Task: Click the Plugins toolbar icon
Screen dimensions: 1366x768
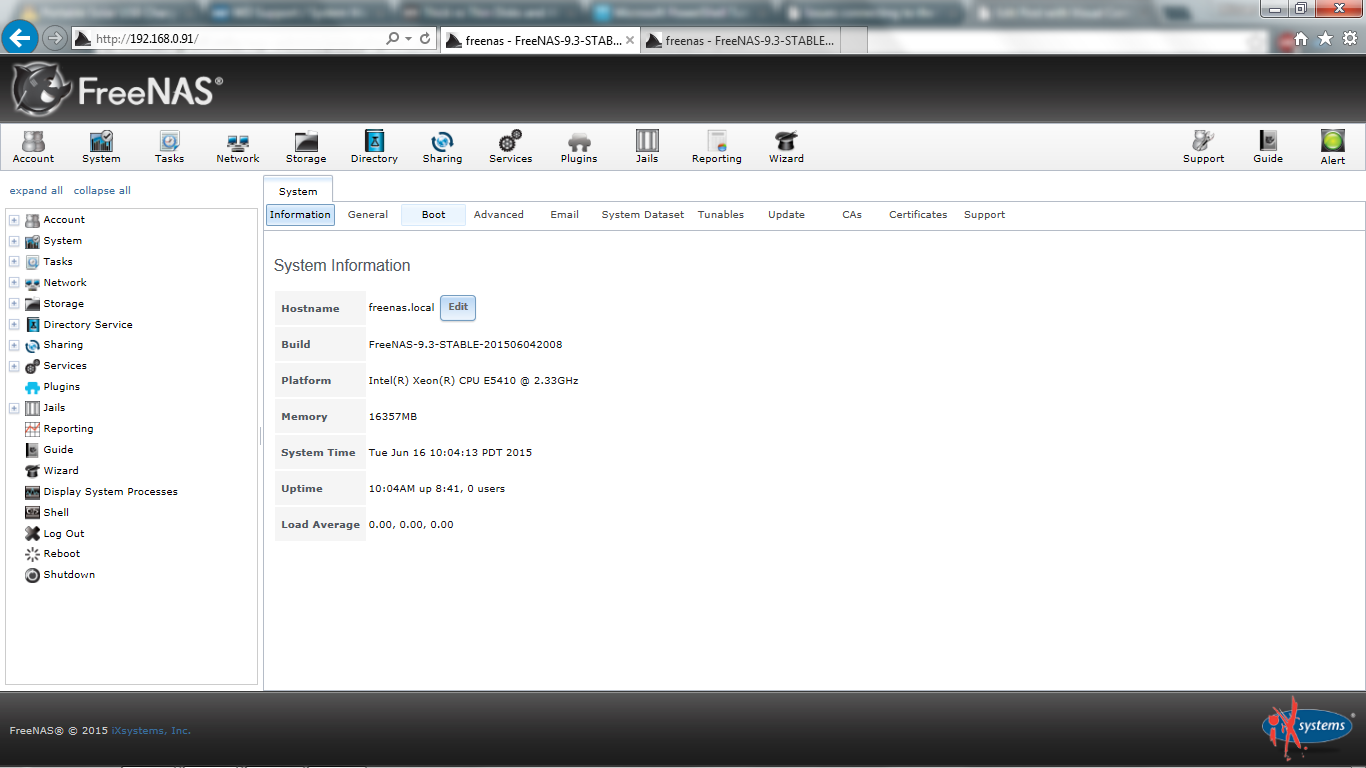Action: coord(579,146)
